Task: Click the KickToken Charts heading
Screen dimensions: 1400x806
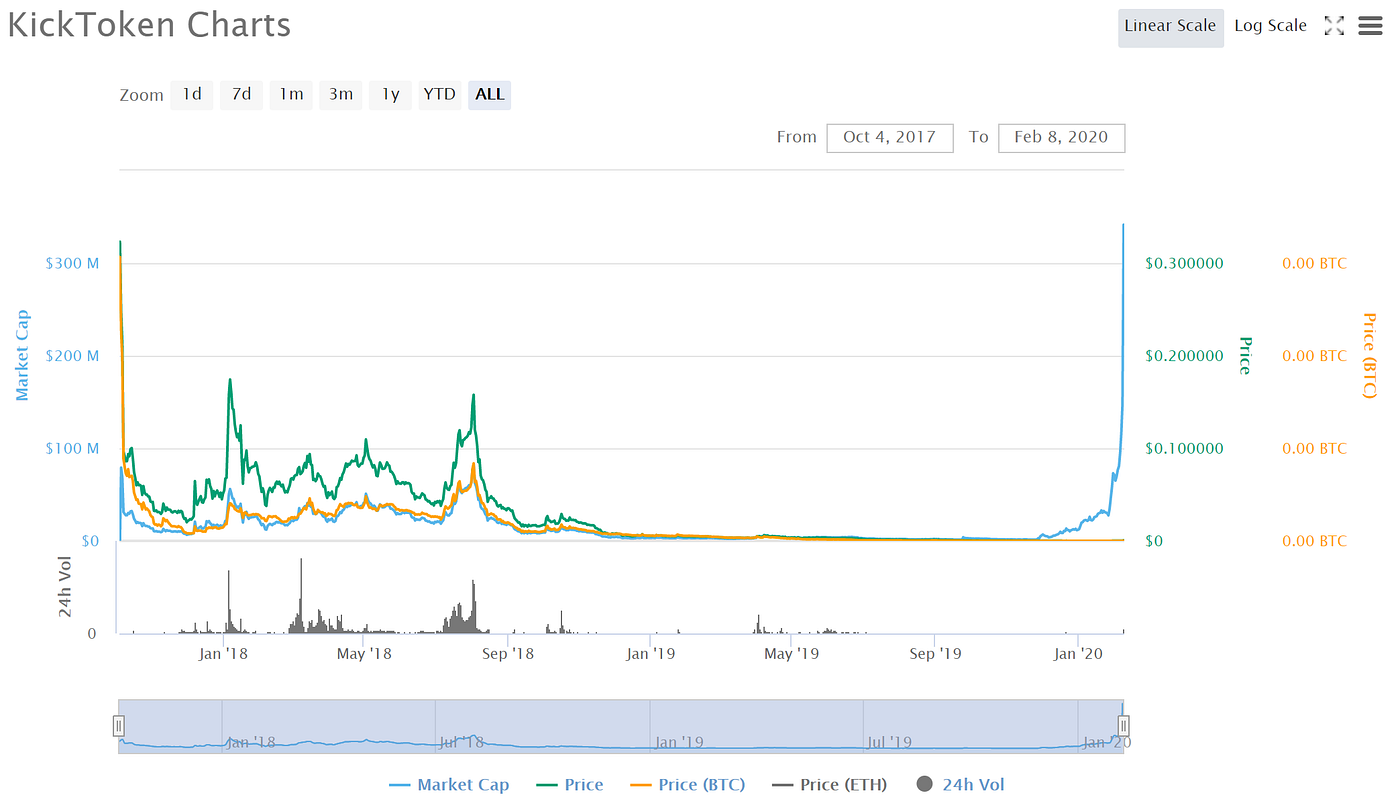Action: click(149, 25)
